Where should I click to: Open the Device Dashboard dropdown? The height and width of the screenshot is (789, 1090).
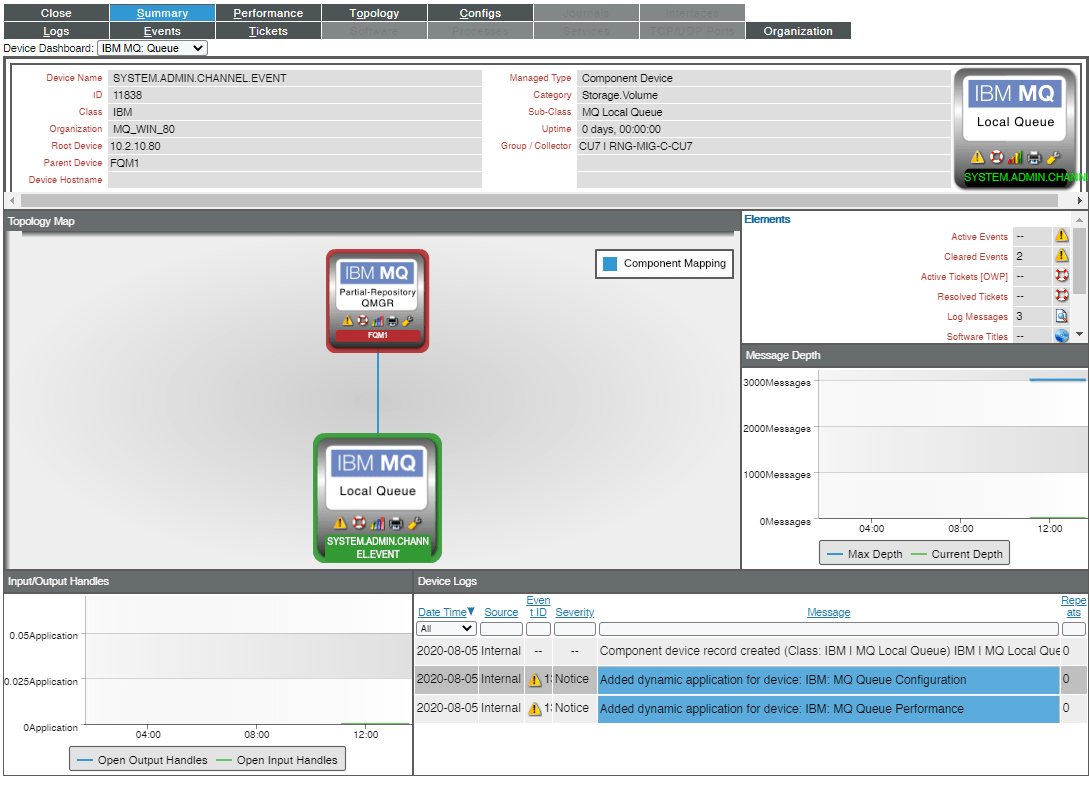tap(152, 48)
